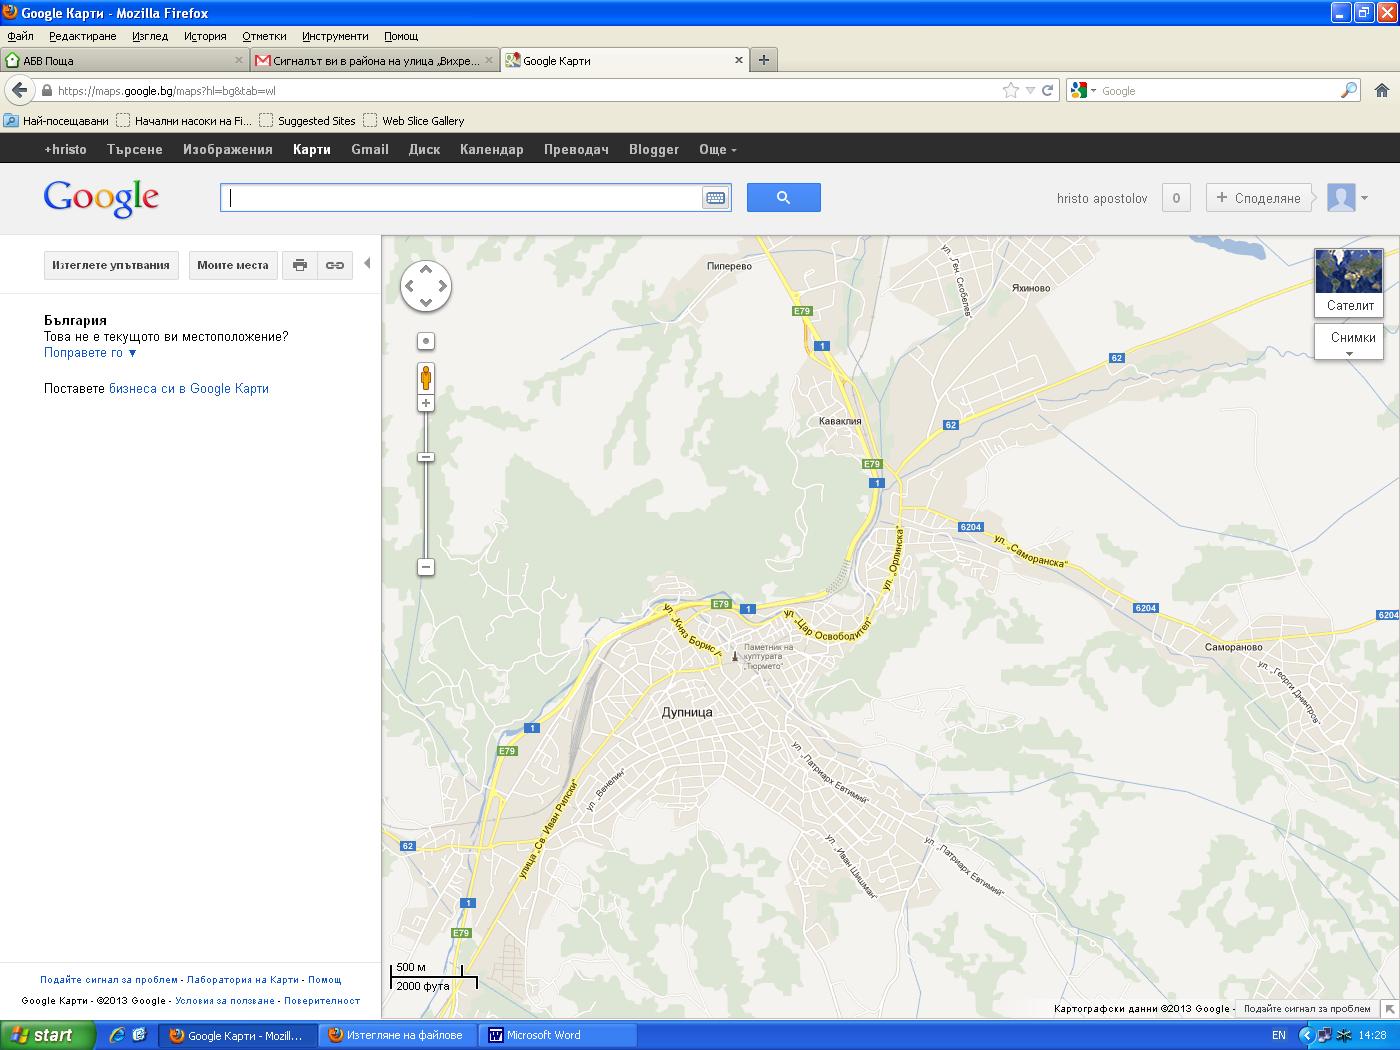Open the Отметки menu
Viewport: 1400px width, 1050px height.
coord(264,36)
